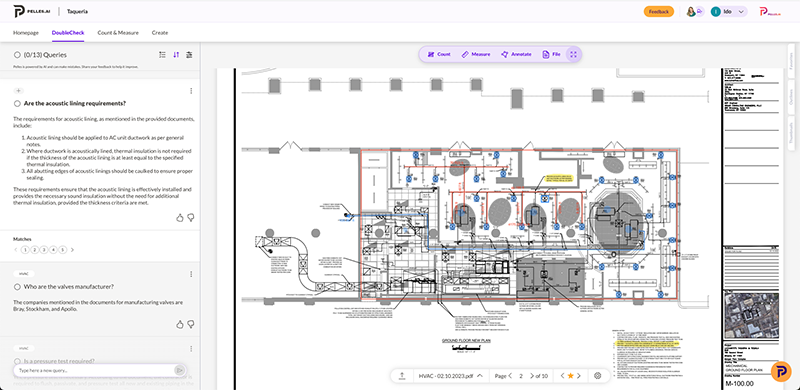Open the viewer settings gear icon
800x390 pixels.
[x=598, y=376]
